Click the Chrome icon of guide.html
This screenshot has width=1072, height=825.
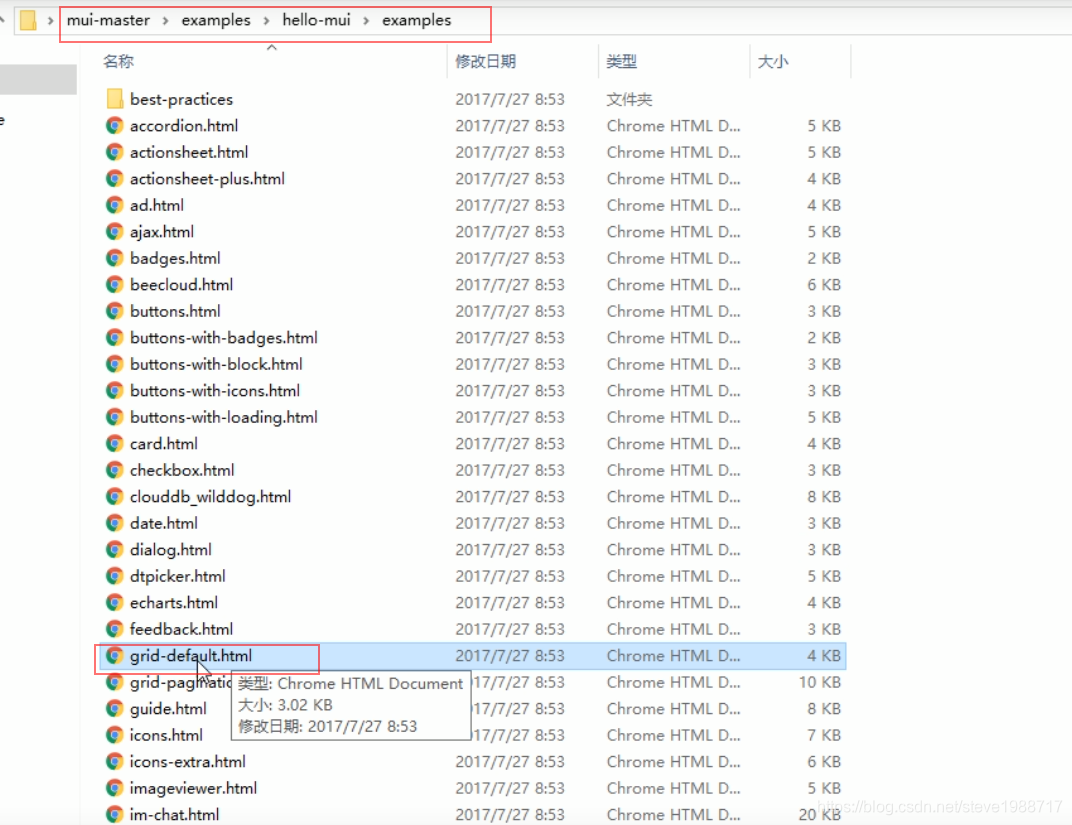pos(115,709)
